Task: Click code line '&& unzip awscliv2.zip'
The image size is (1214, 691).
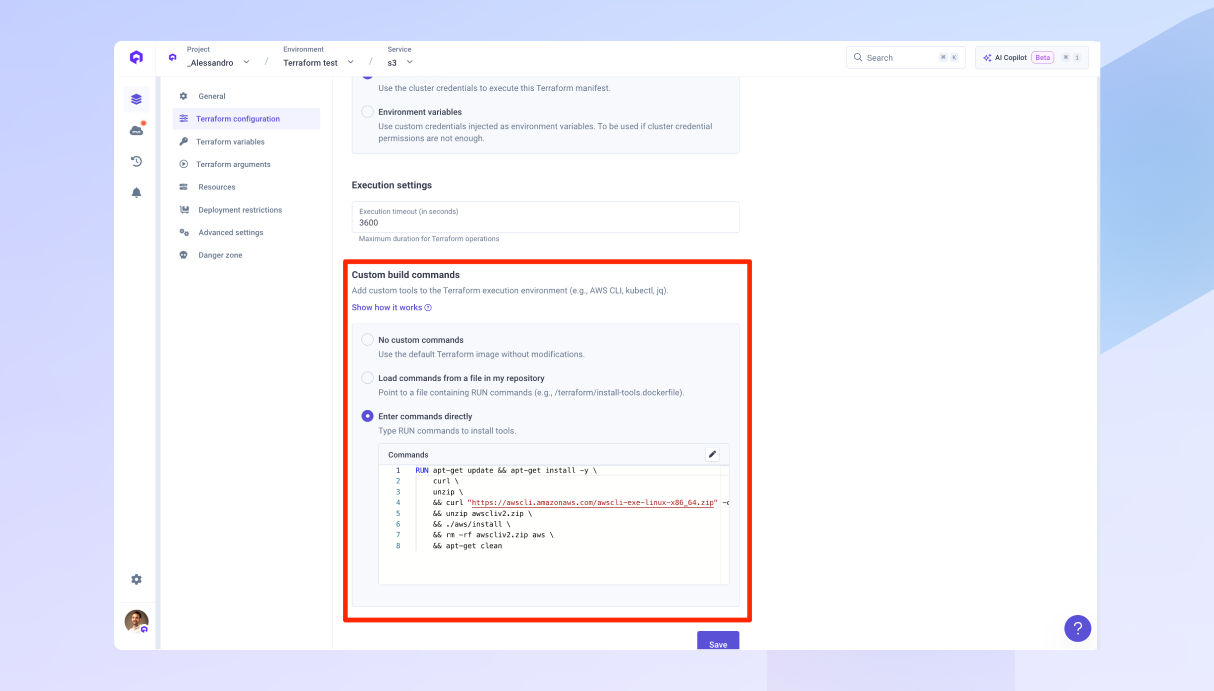Action: (482, 514)
